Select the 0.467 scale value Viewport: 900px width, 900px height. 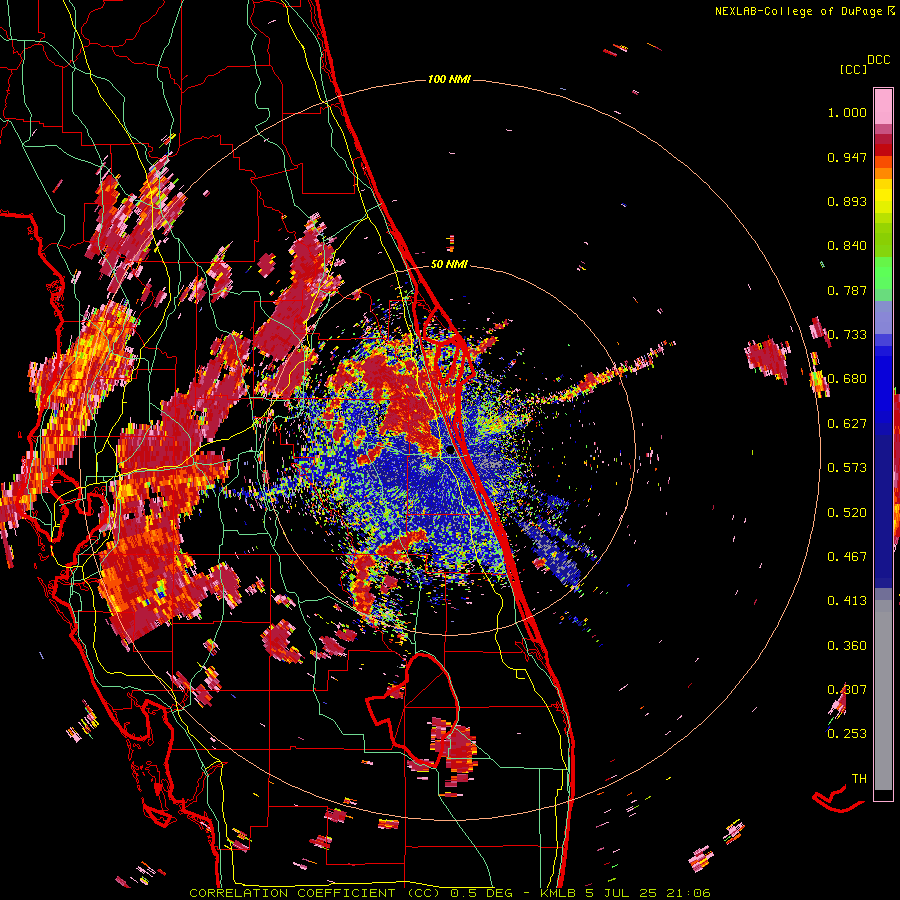[847, 557]
